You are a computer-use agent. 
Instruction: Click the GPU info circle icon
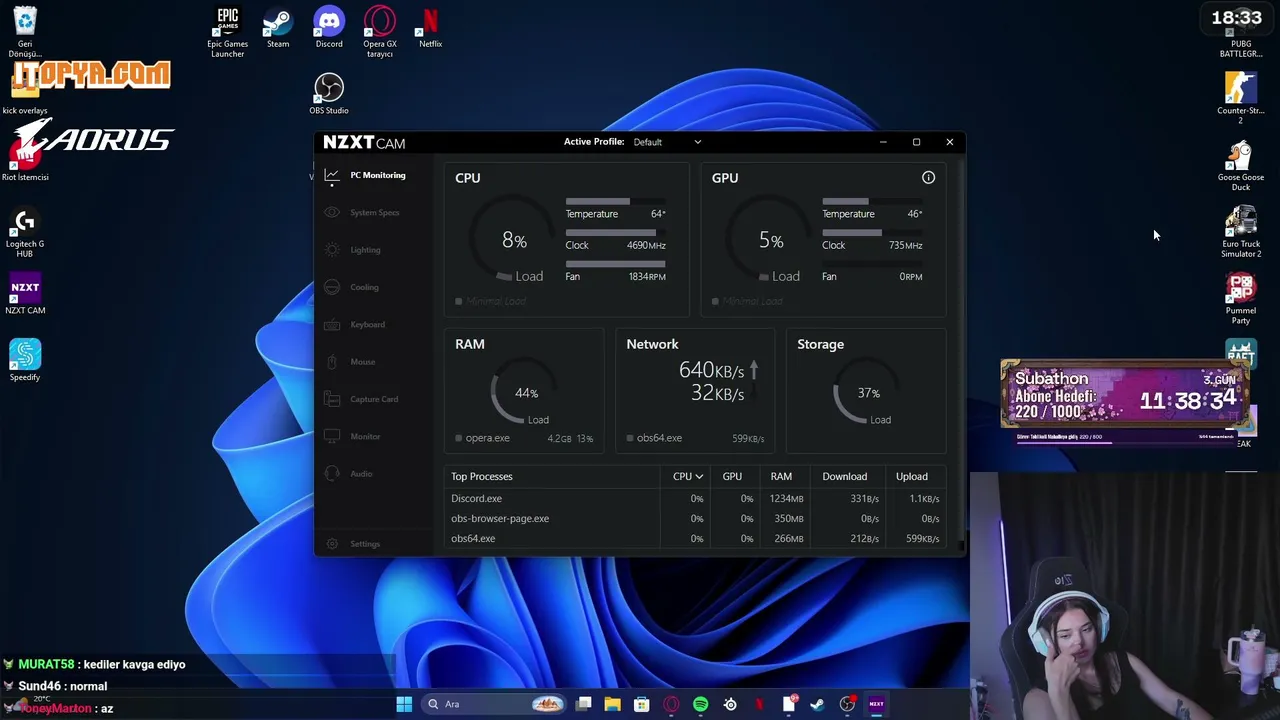[928, 178]
